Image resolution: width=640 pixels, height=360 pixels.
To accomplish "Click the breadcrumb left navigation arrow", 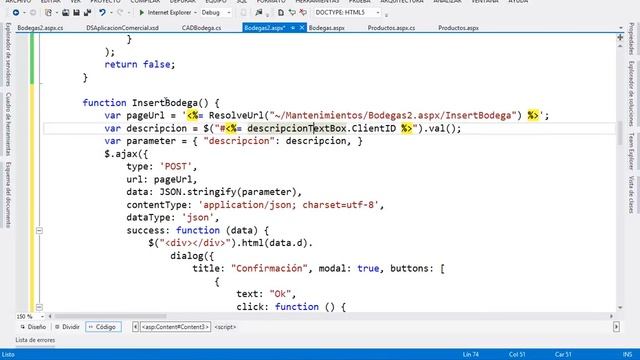I will tap(135, 327).
